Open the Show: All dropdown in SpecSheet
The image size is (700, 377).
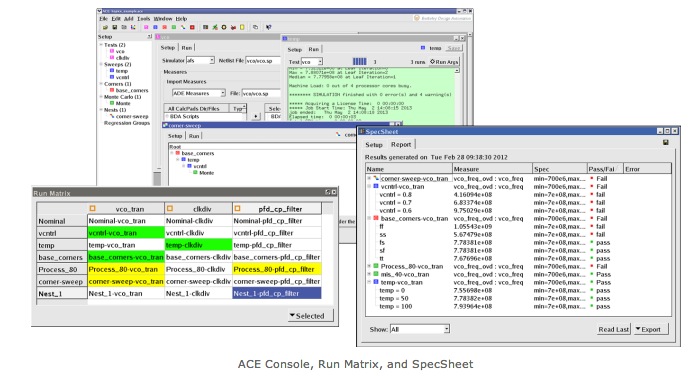click(x=420, y=329)
